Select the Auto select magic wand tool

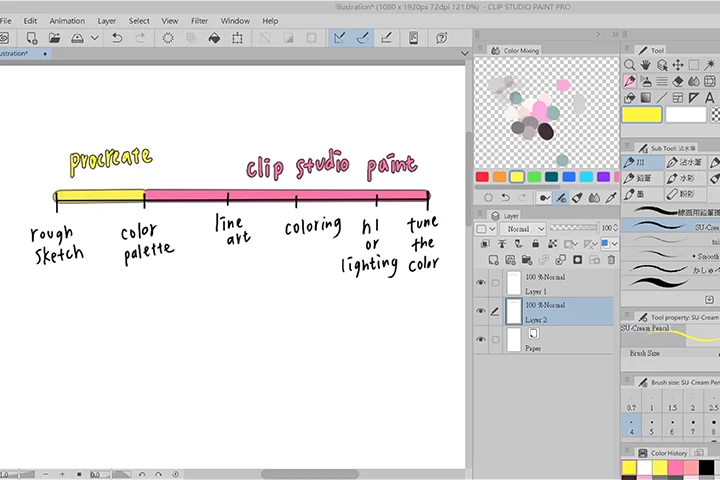710,65
